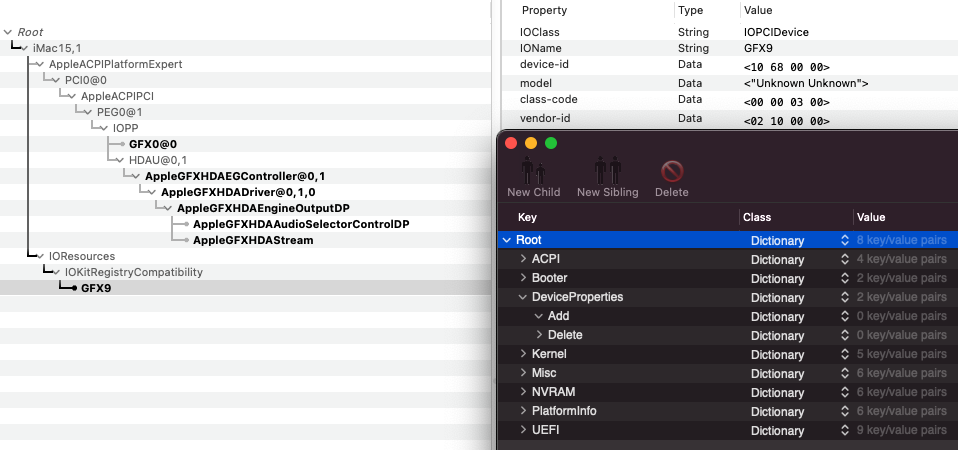
Task: Select AppleGFXHDAStream entry
Action: [253, 240]
